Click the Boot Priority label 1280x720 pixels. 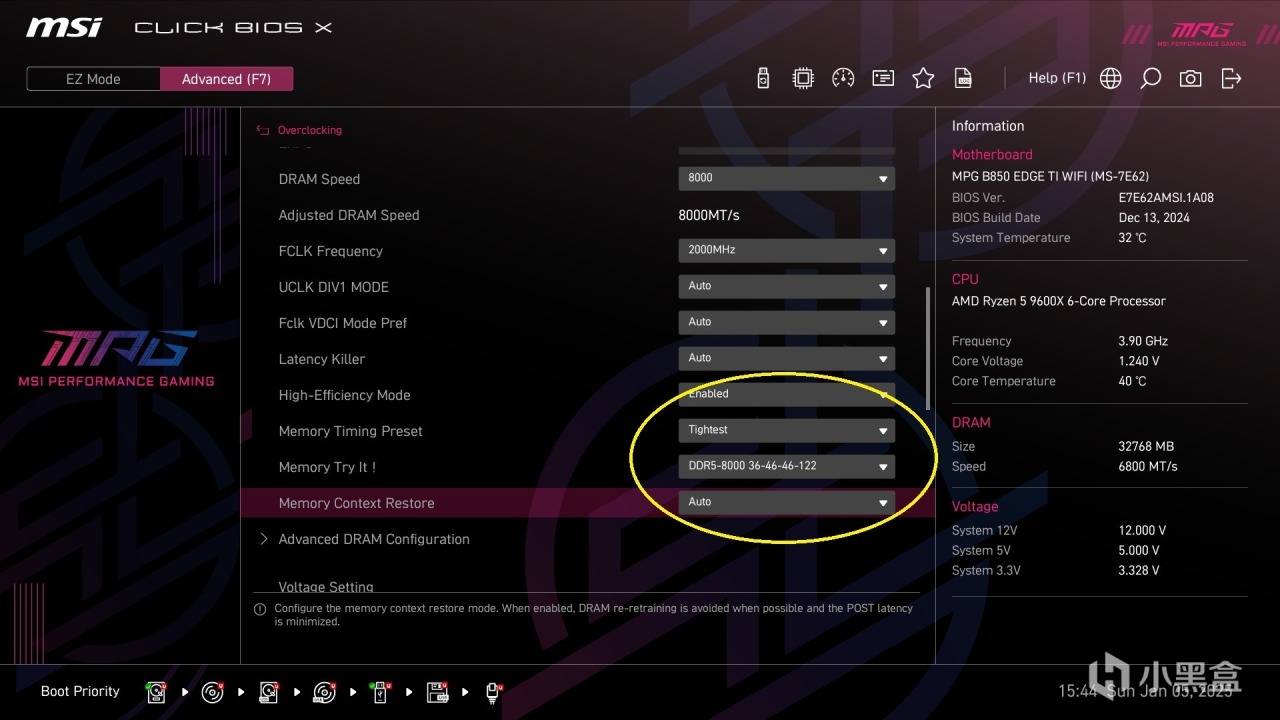click(80, 691)
